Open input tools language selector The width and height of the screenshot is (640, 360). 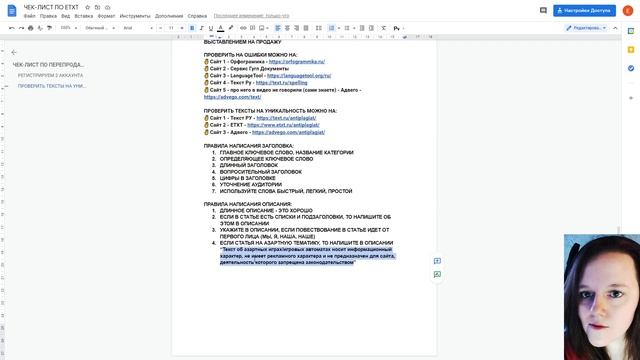point(398,28)
